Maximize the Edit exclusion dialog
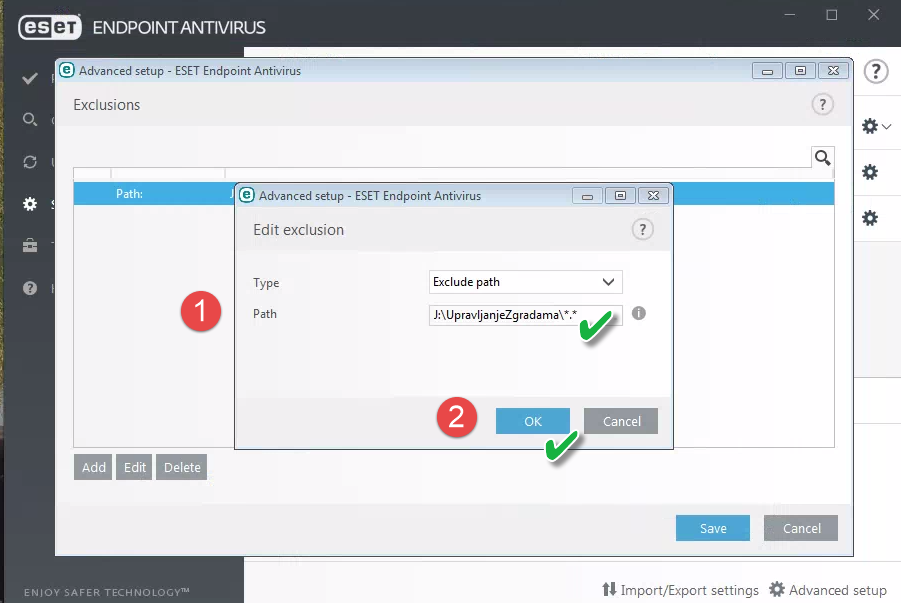This screenshot has width=901, height=603. tap(620, 196)
